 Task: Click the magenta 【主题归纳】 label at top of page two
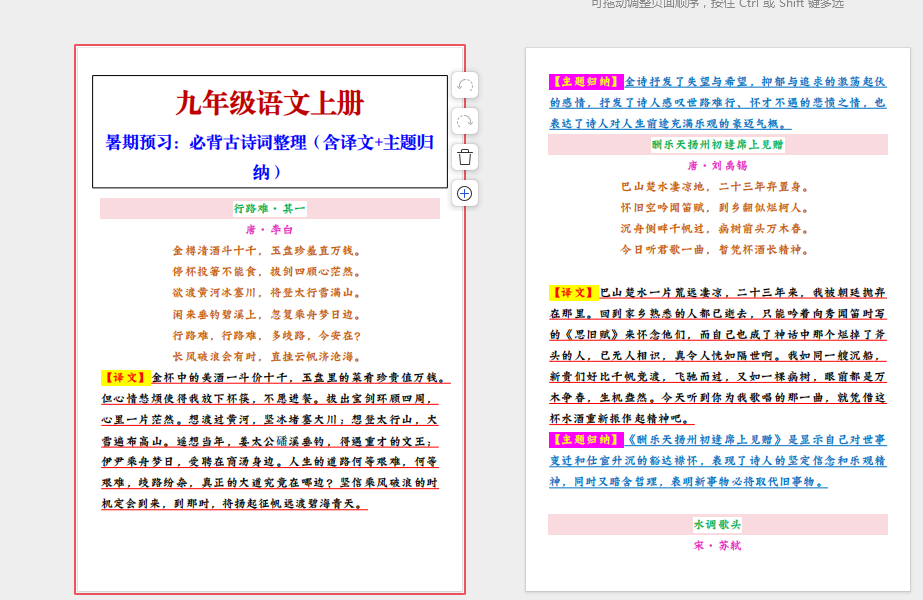coord(585,82)
